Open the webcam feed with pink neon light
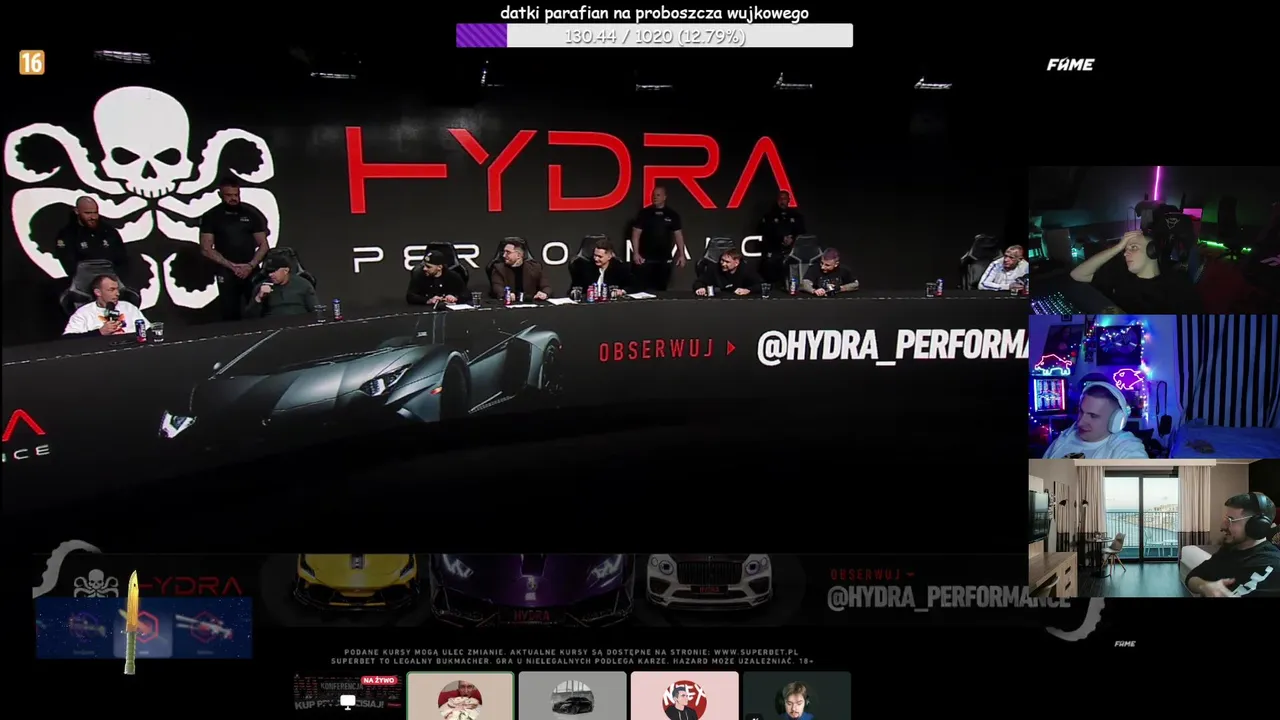The width and height of the screenshot is (1280, 720). pyautogui.click(x=1154, y=240)
